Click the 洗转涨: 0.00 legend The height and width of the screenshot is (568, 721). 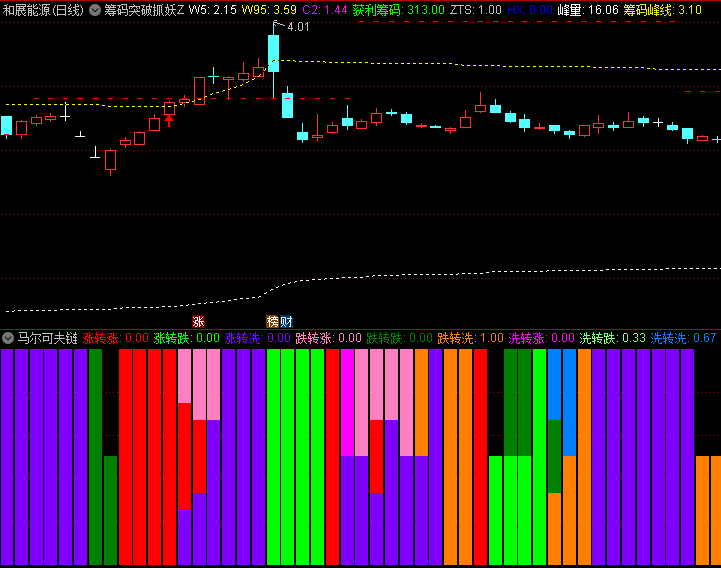click(x=542, y=339)
